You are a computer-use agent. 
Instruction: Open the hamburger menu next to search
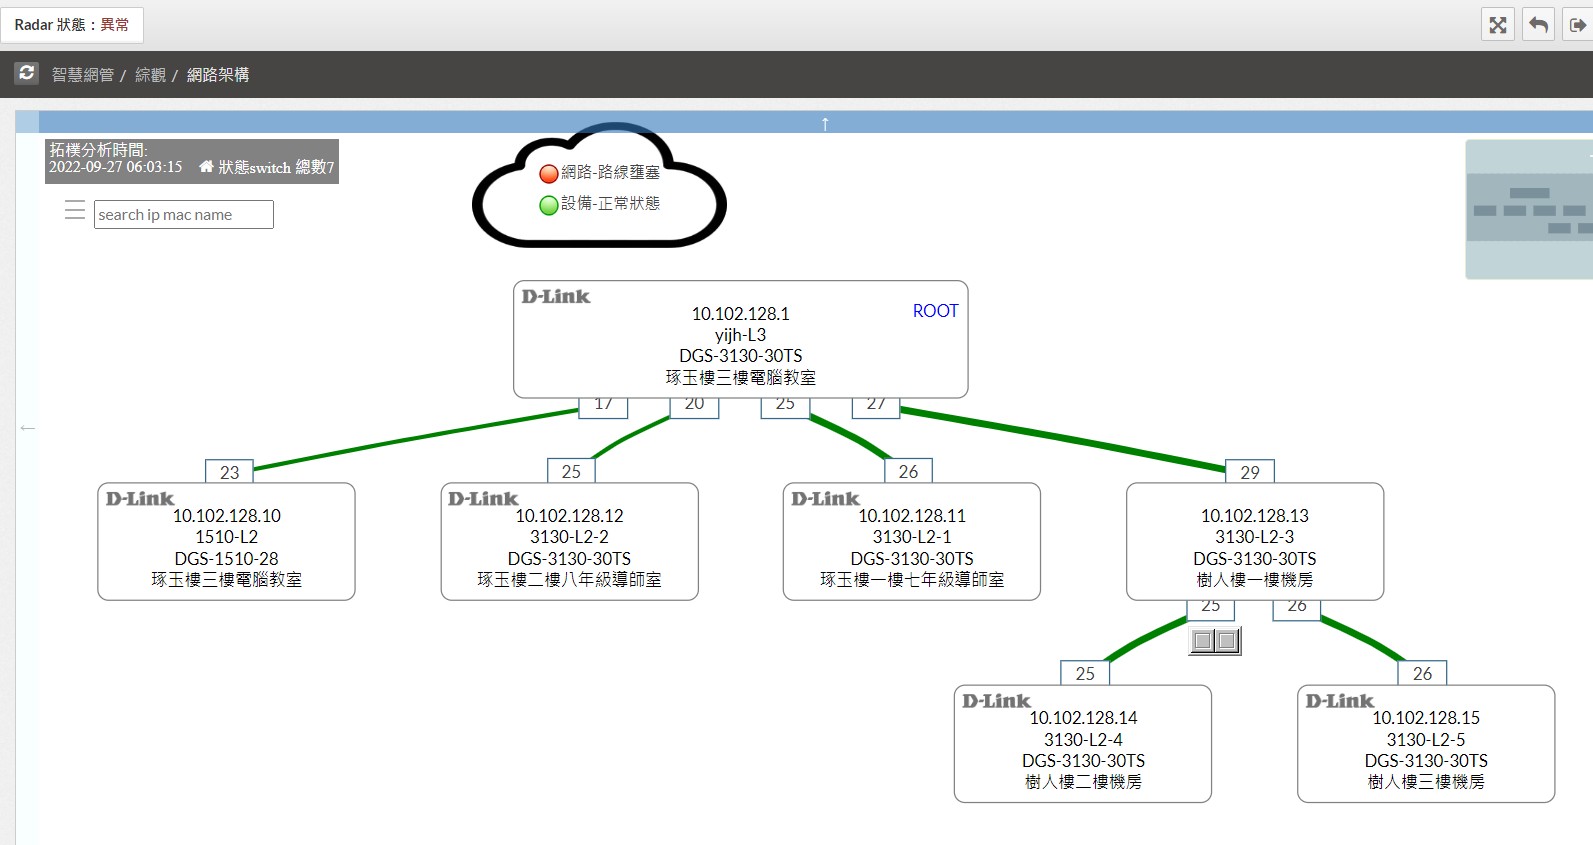click(x=75, y=210)
